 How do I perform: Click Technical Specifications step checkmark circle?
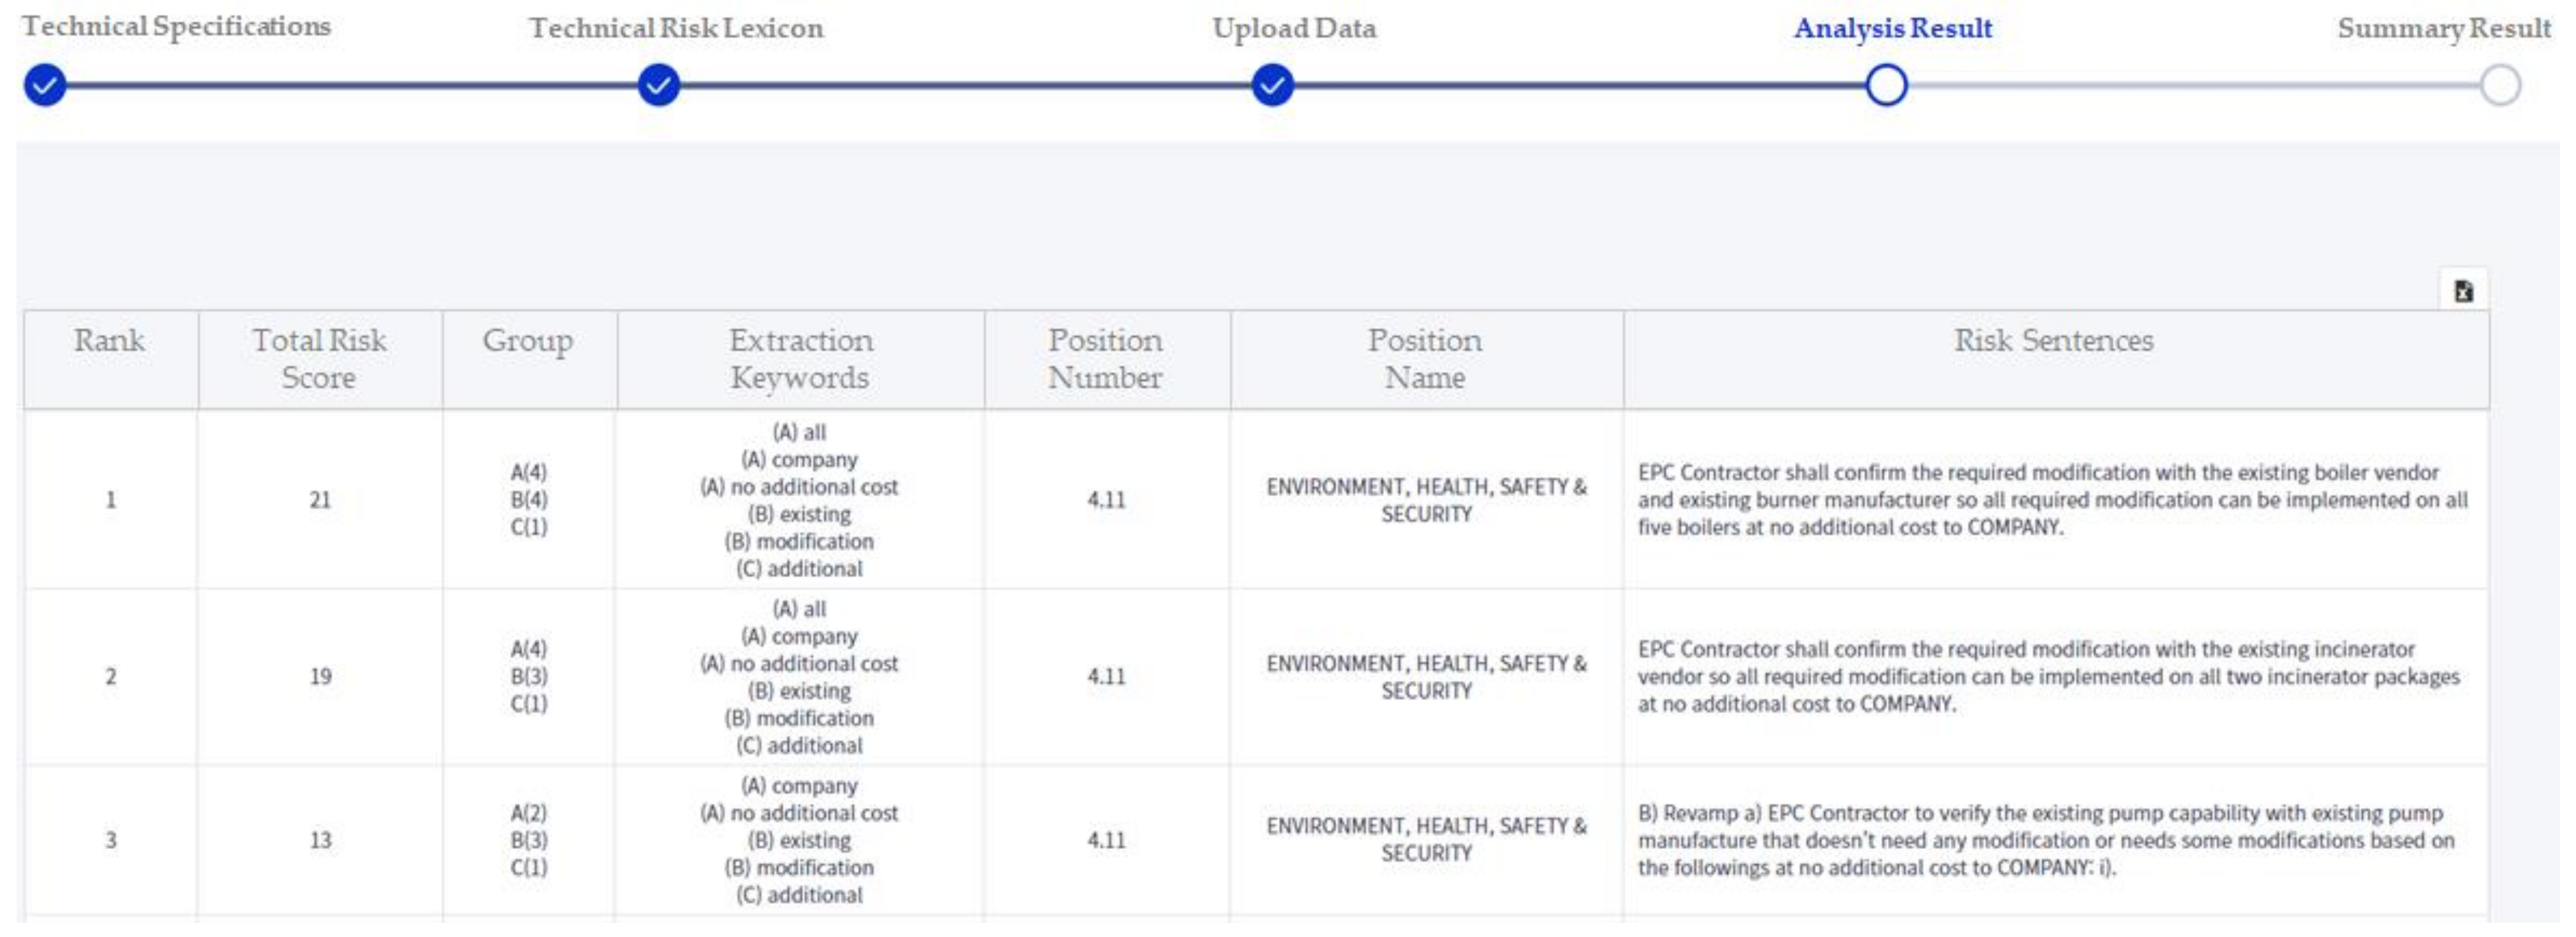tap(45, 86)
